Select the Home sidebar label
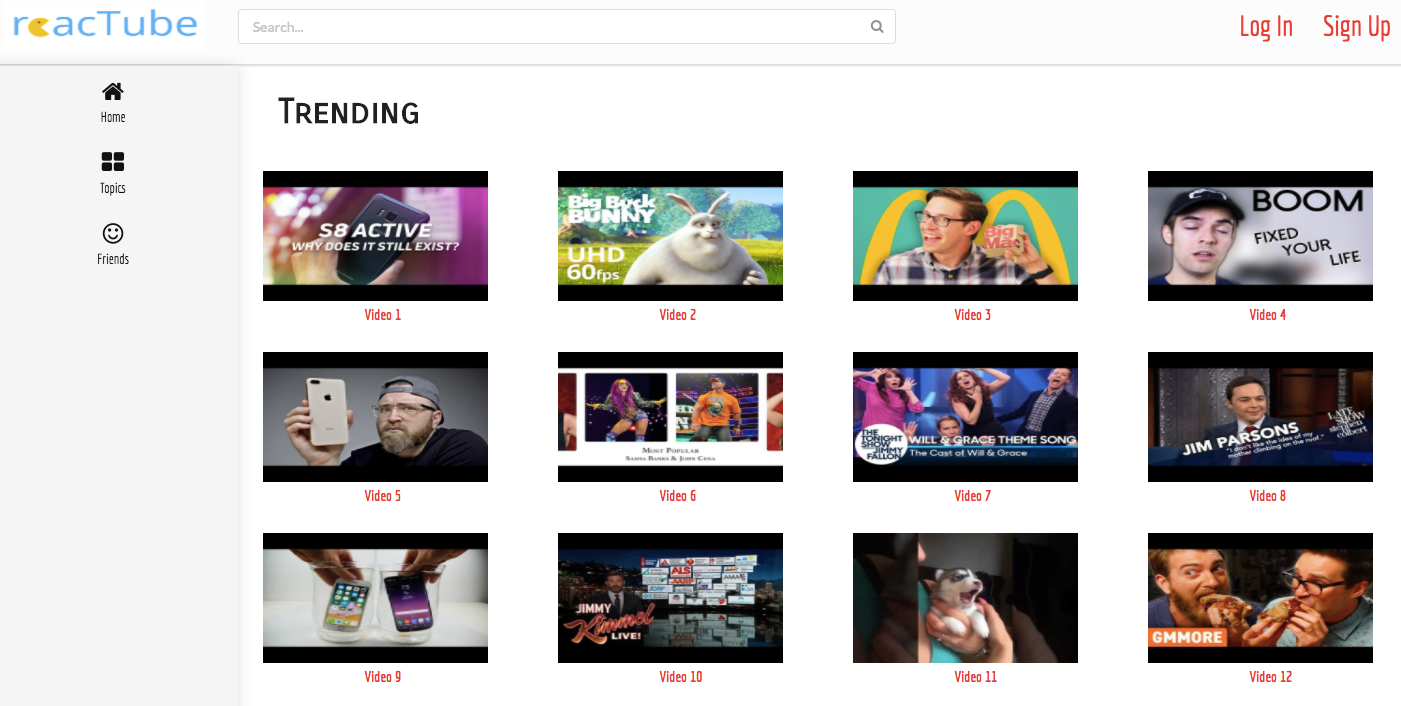Image resolution: width=1401 pixels, height=706 pixels. [x=113, y=117]
